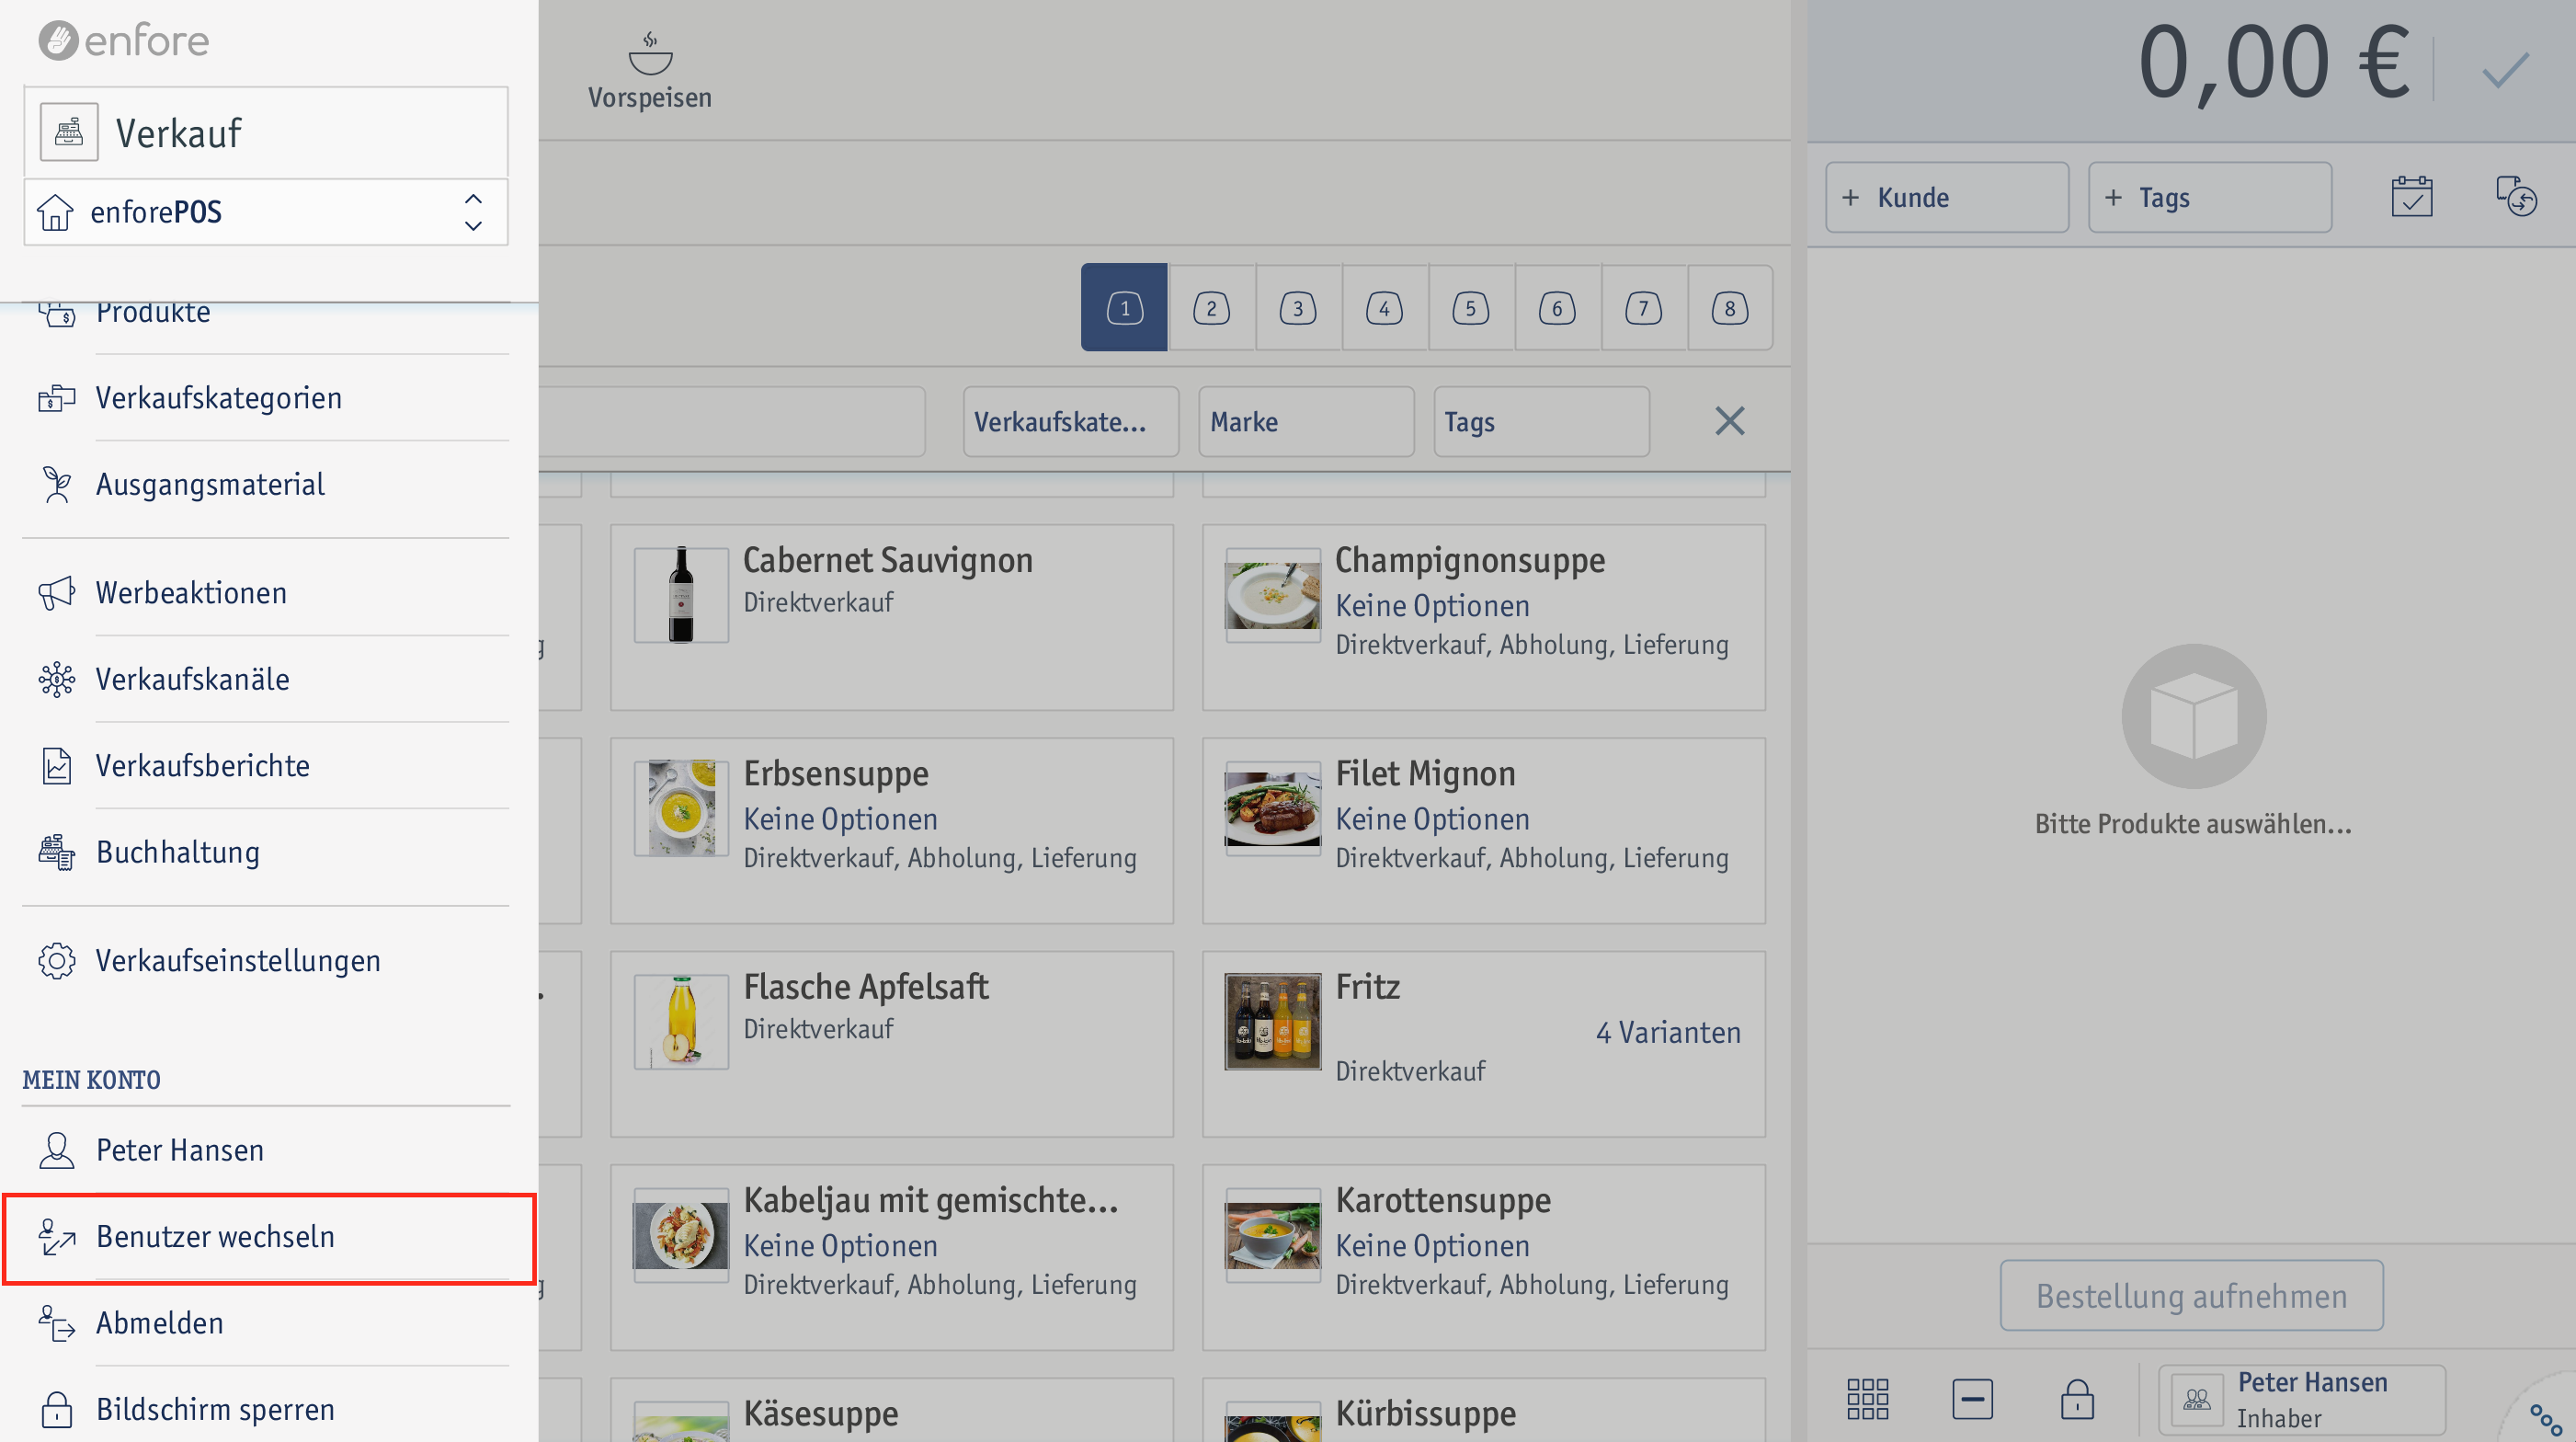The image size is (2576, 1442).
Task: Click the Flasche Apfelsaft thumbnail
Action: coord(681,1022)
